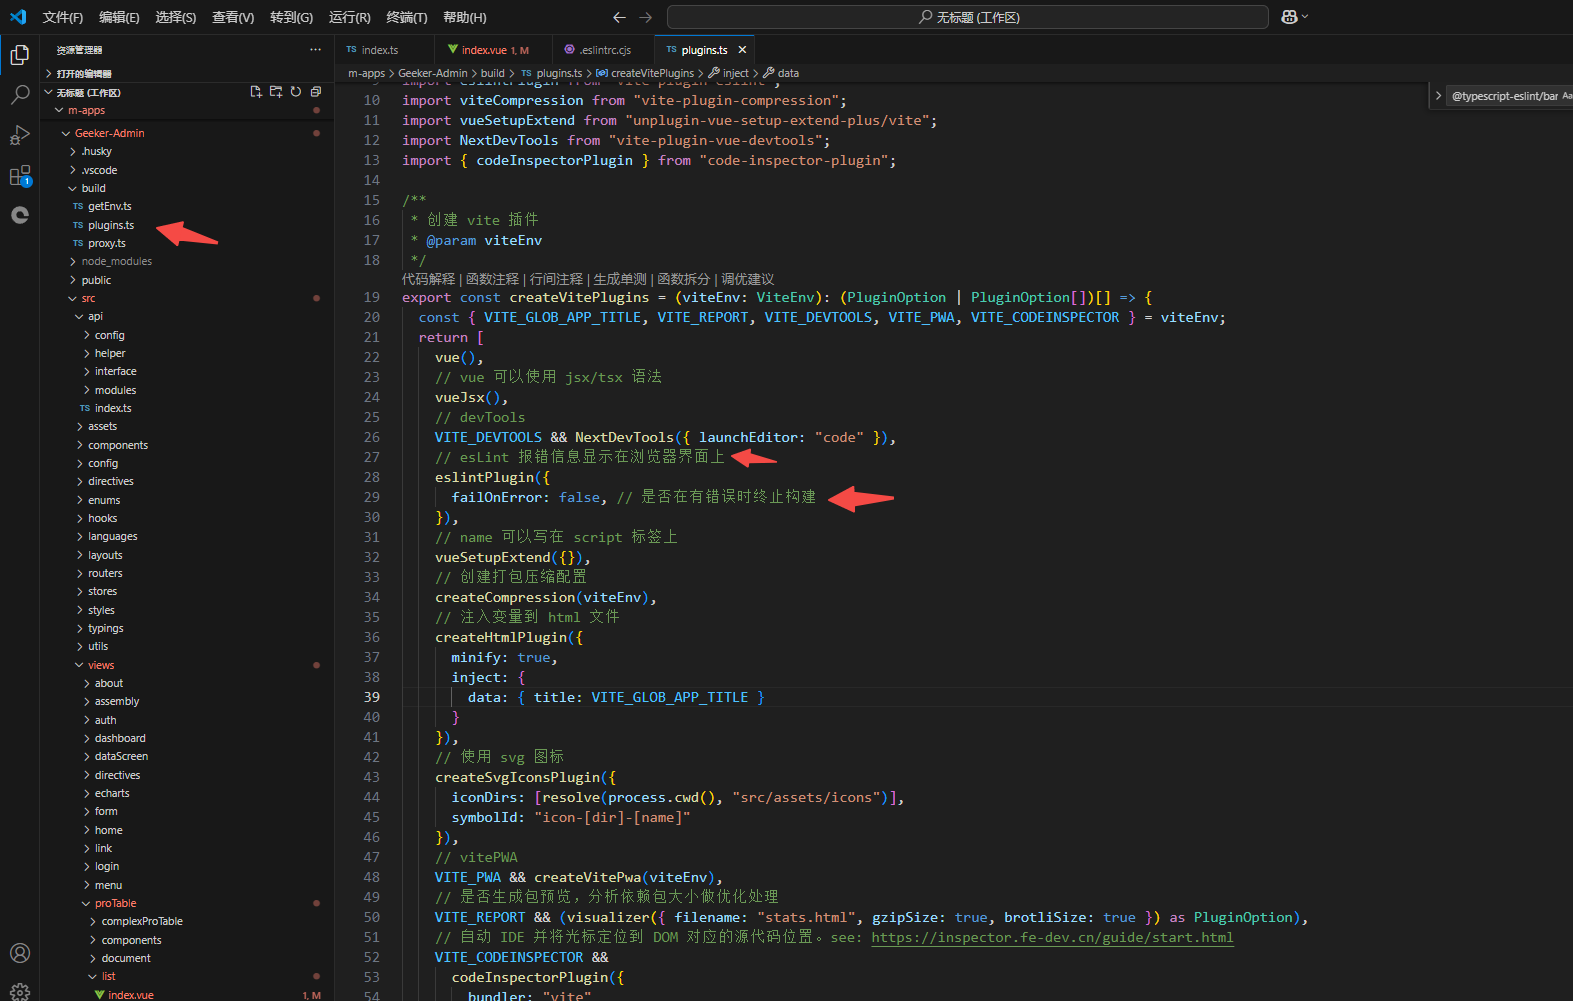Click the 代码解释 code lens link
Image resolution: width=1573 pixels, height=1001 pixels.
[x=428, y=279]
